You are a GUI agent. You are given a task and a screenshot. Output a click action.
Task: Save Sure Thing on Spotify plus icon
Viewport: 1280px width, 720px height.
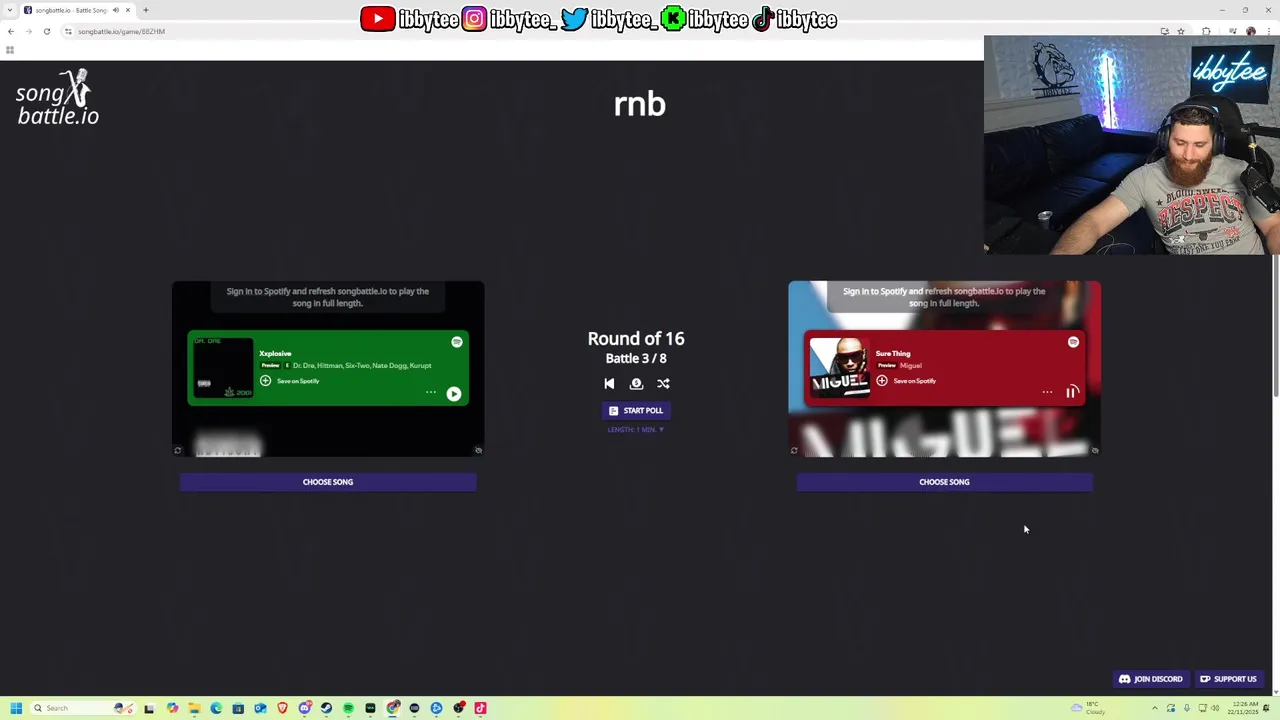click(x=882, y=381)
